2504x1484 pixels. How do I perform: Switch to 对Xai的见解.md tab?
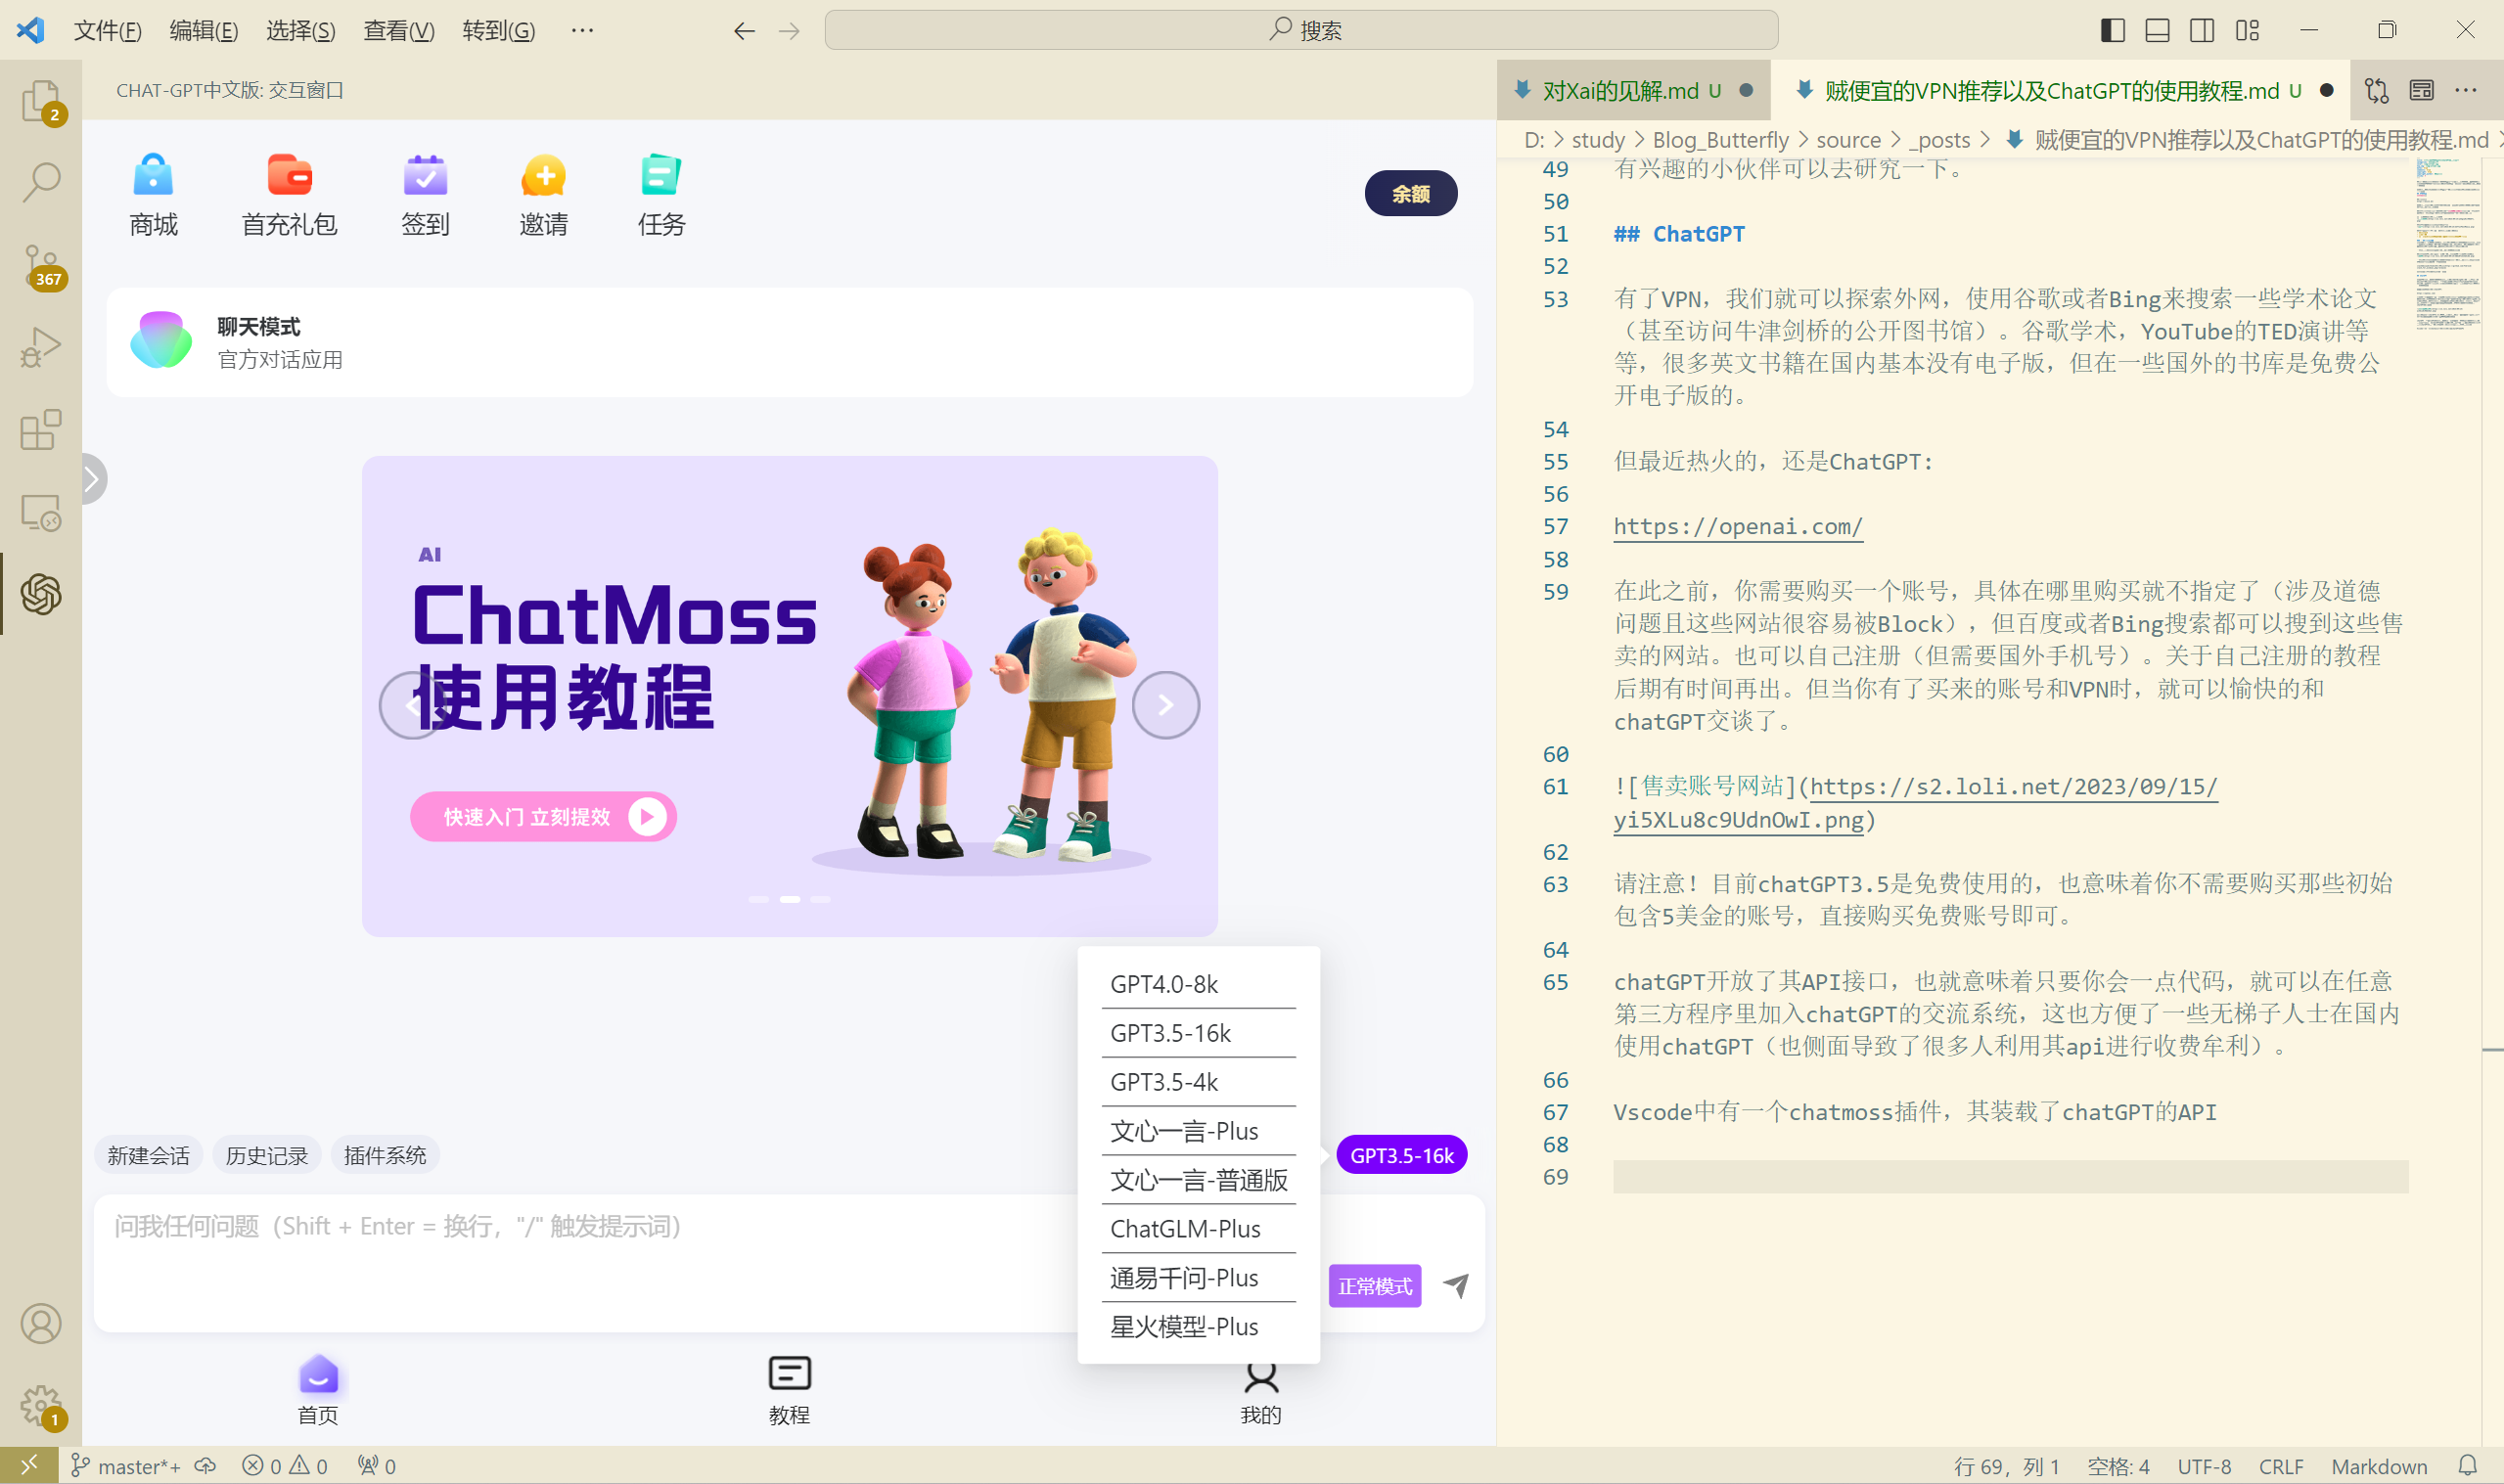tap(1632, 90)
